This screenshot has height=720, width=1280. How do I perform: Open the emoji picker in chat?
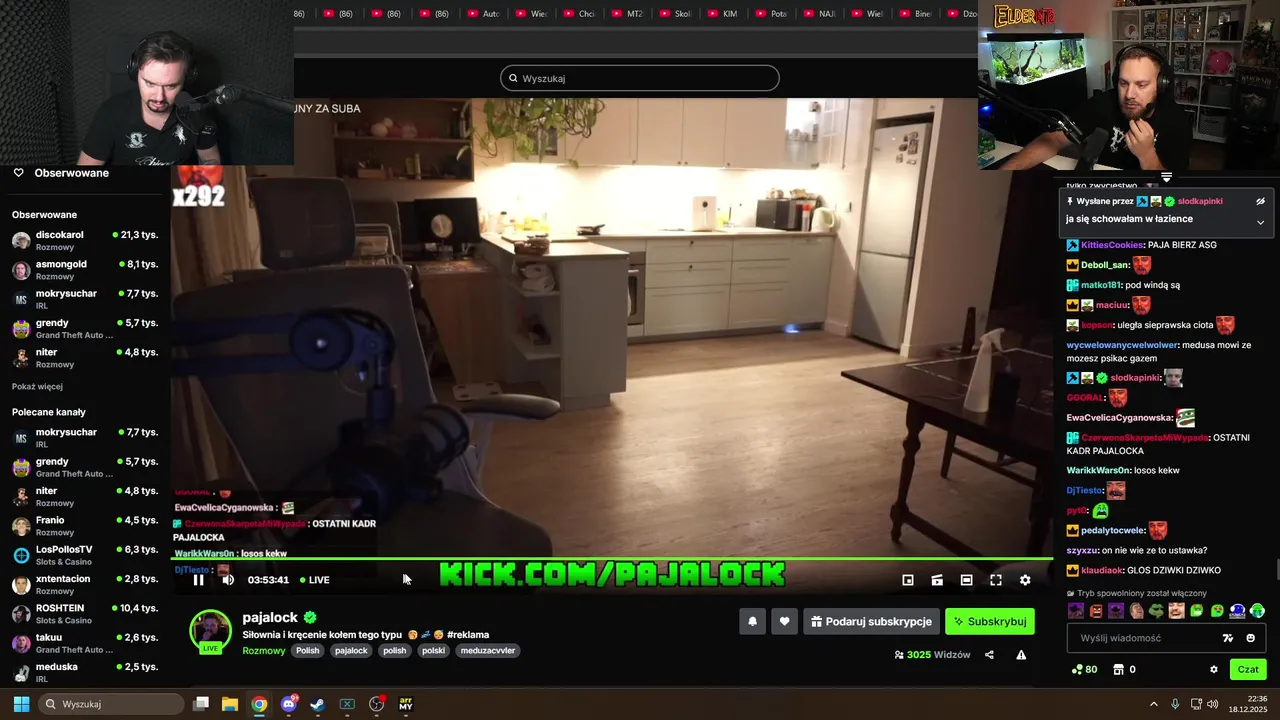1250,638
